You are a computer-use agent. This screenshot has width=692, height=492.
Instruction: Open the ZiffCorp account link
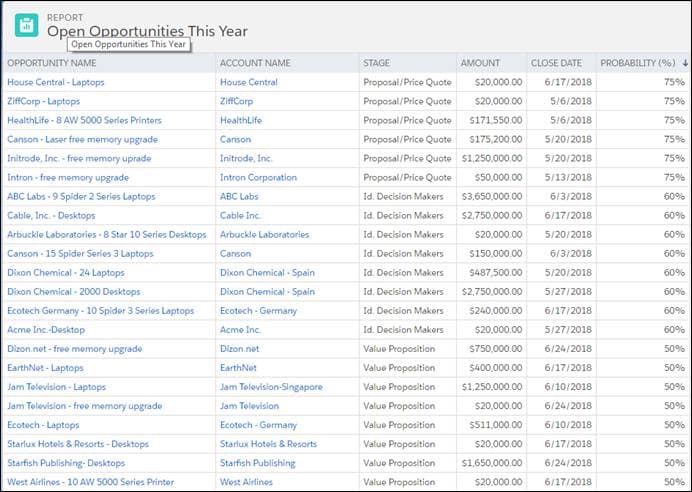pos(236,101)
